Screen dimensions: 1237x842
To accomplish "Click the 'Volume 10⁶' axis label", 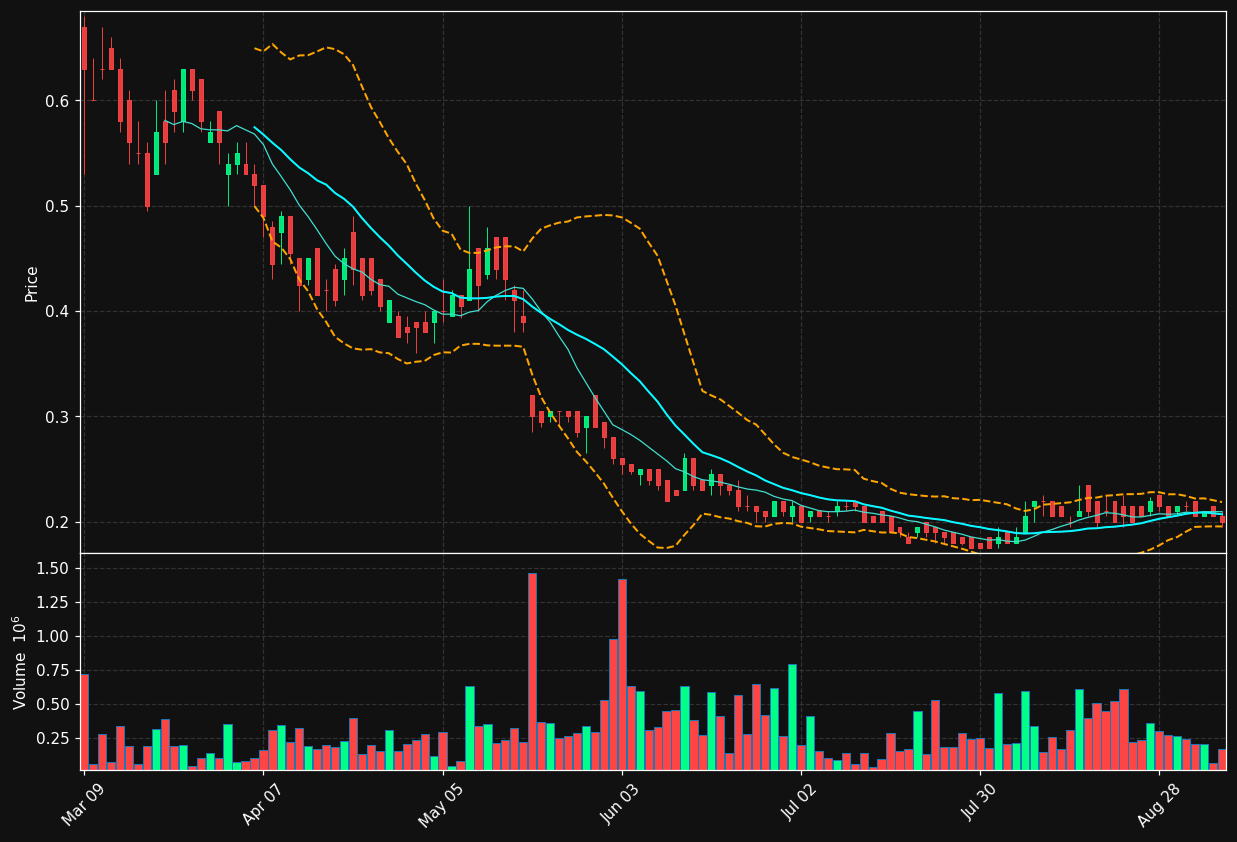I will (x=19, y=662).
